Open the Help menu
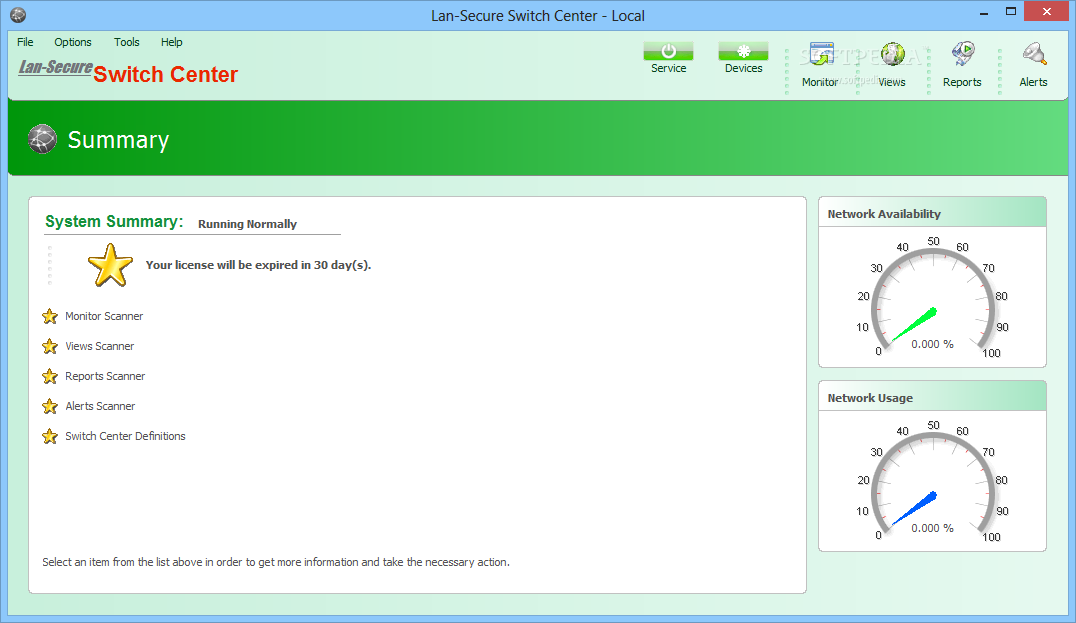Screen dimensions: 1076x623 (x=172, y=42)
